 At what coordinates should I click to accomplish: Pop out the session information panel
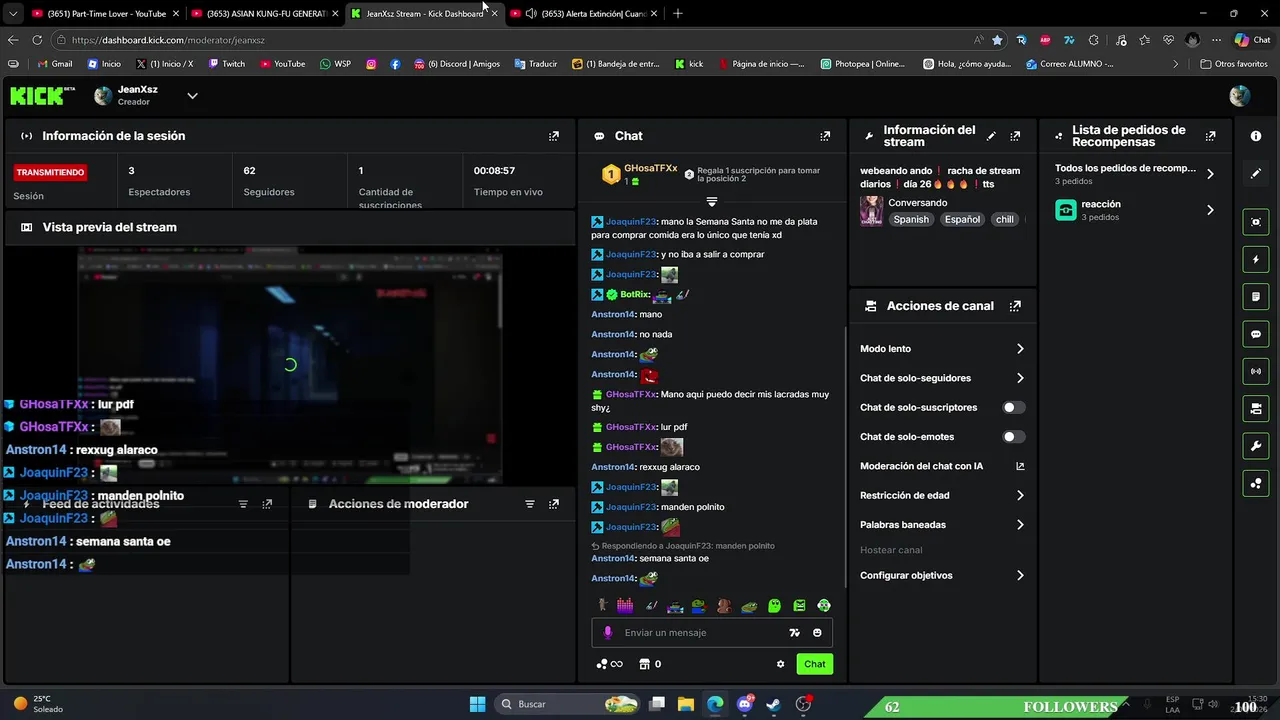[554, 136]
